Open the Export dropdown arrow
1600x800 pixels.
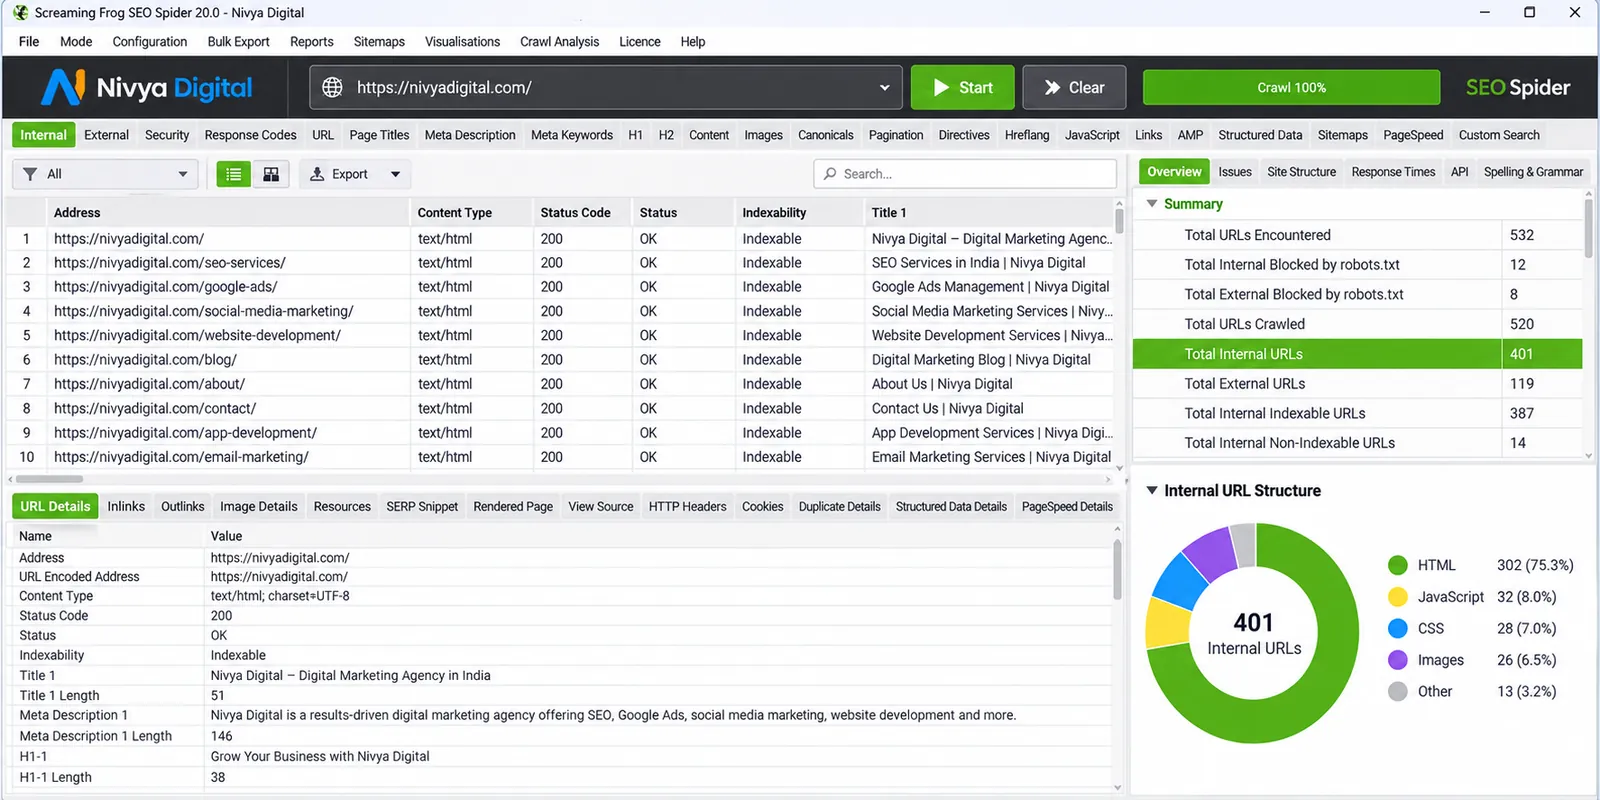point(396,174)
